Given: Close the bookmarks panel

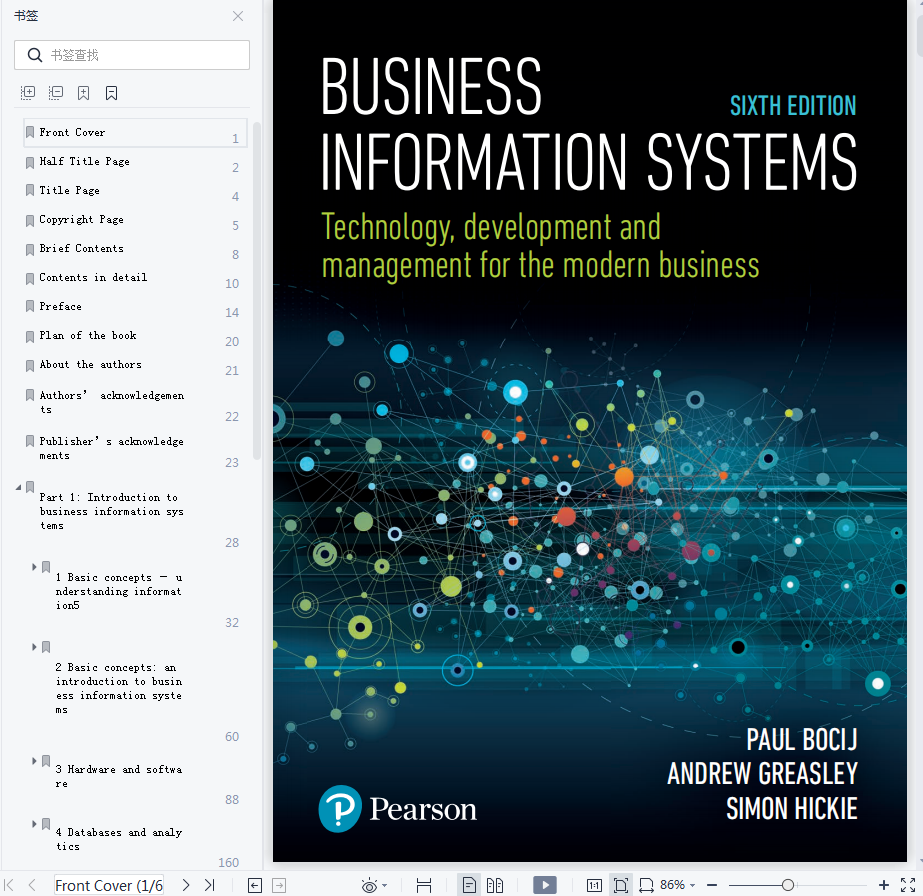Looking at the screenshot, I should 238,16.
